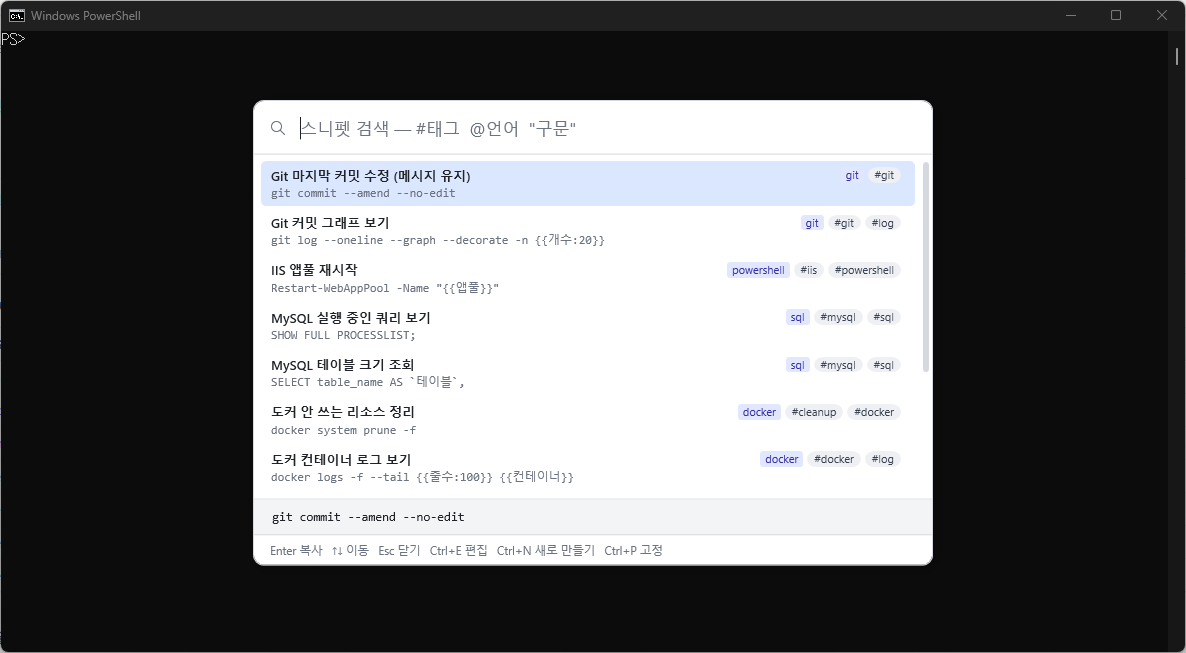Click 'SHOW FULL PROCESSLIST;' code line
1186x653 pixels.
(x=343, y=334)
